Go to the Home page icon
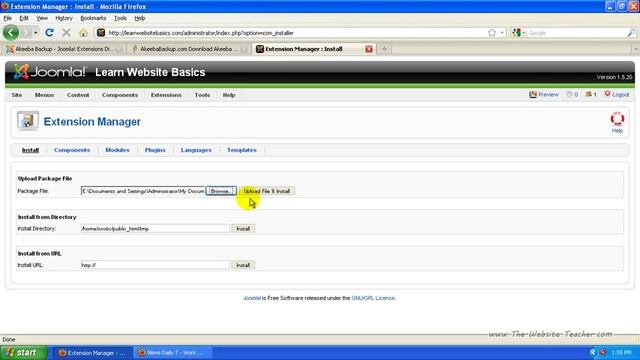This screenshot has height=360, width=640. [x=83, y=33]
